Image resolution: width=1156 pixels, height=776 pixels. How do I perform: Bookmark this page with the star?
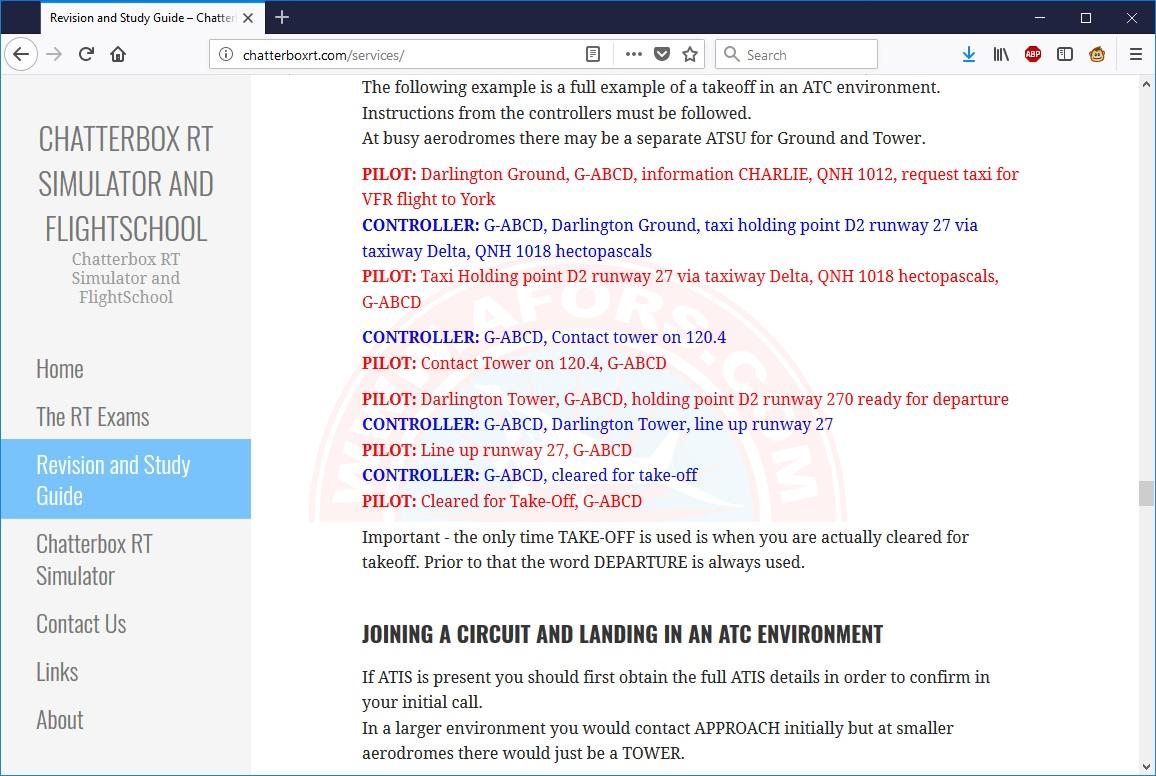click(x=690, y=54)
